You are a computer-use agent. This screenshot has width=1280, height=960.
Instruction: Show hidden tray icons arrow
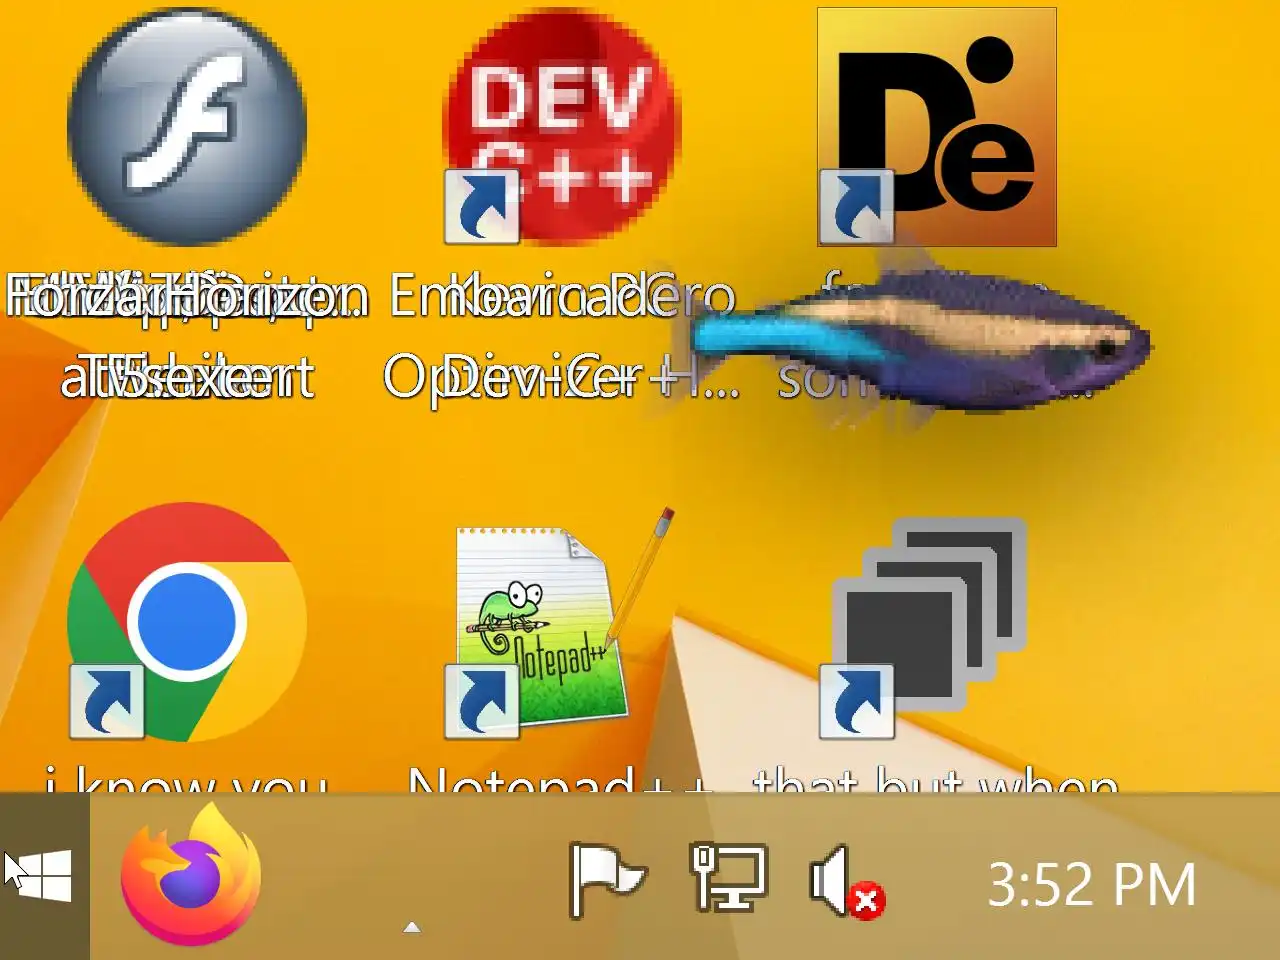[x=411, y=927]
